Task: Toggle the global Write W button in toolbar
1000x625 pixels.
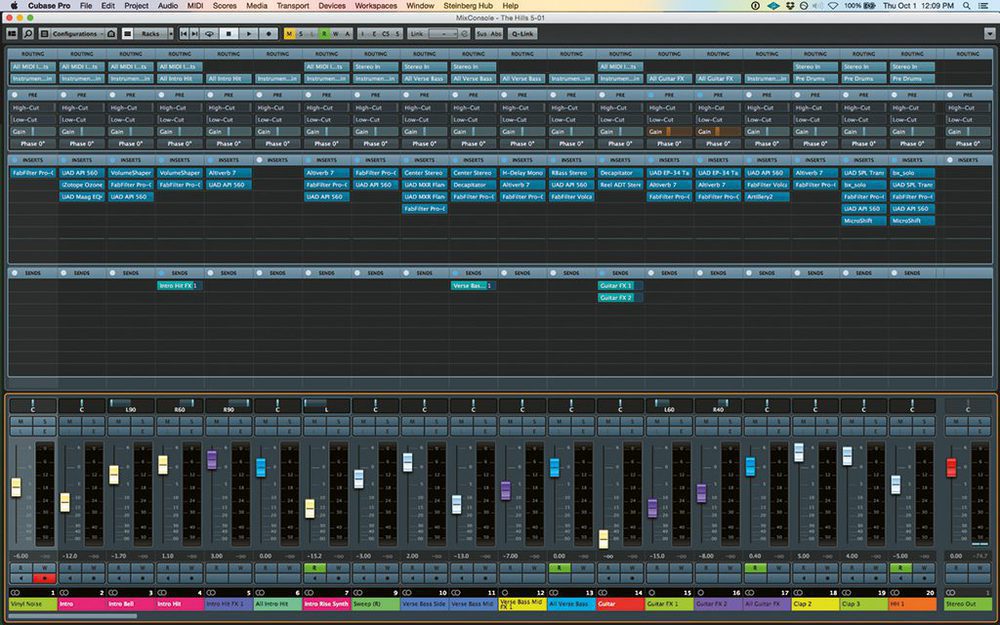Action: point(335,34)
